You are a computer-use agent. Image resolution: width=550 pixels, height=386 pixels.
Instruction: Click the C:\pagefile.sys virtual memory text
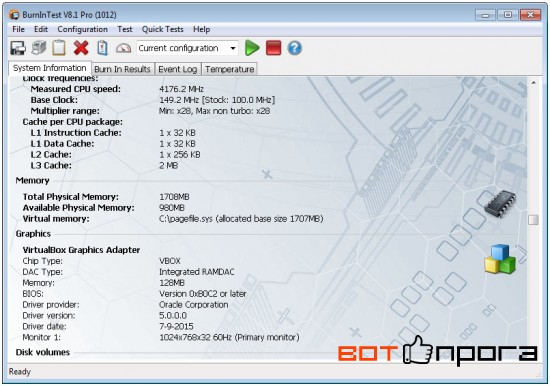tap(241, 219)
